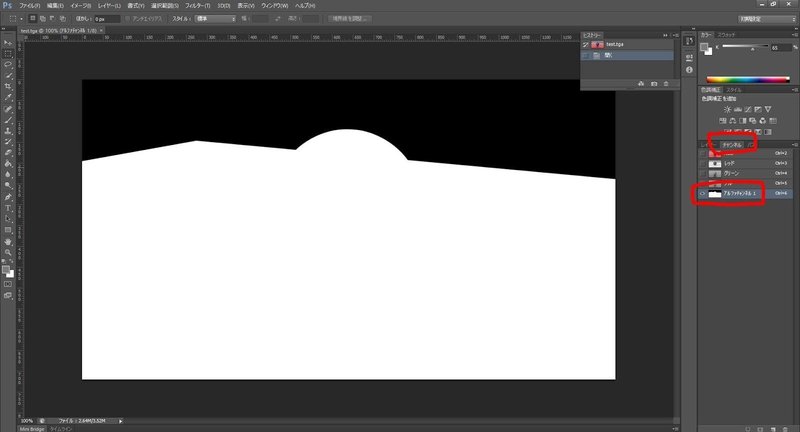This screenshot has width=800, height=432.
Task: Click Intersect with selection icon in options bar
Action: [63, 18]
